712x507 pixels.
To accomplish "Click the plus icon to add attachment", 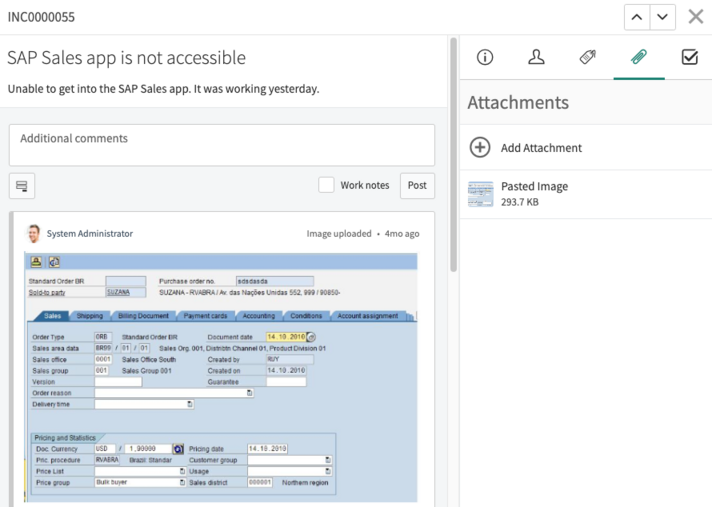I will pos(480,148).
